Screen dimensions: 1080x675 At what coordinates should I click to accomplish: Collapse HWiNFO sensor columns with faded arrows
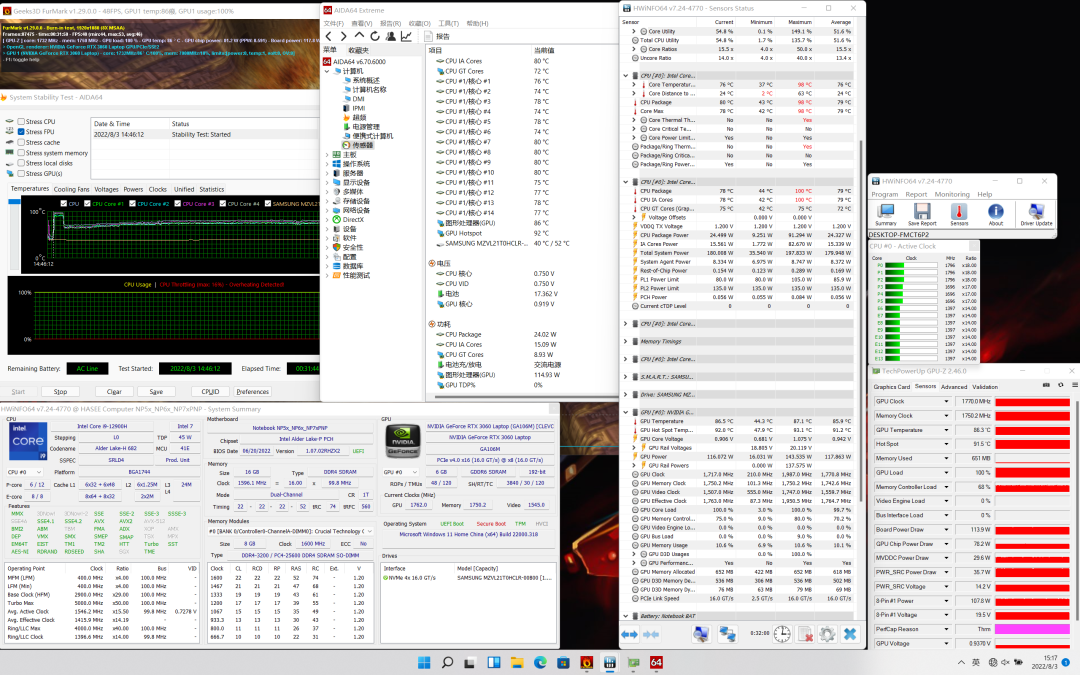coord(651,634)
